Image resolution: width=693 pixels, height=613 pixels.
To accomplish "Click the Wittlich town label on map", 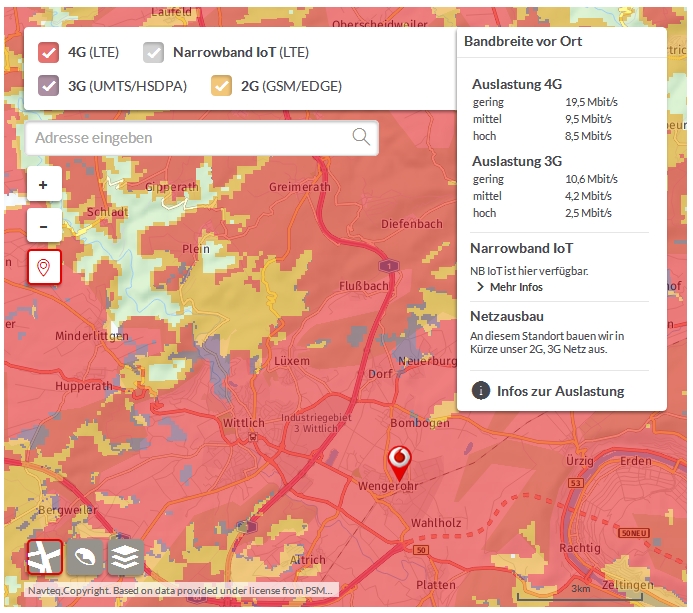I will pos(244,423).
